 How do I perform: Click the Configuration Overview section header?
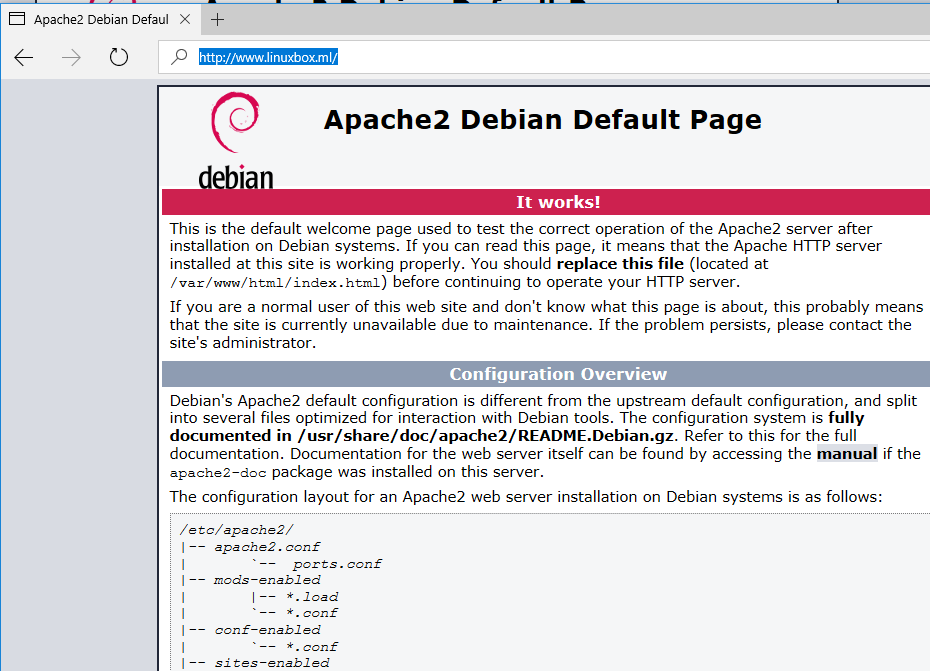click(557, 374)
